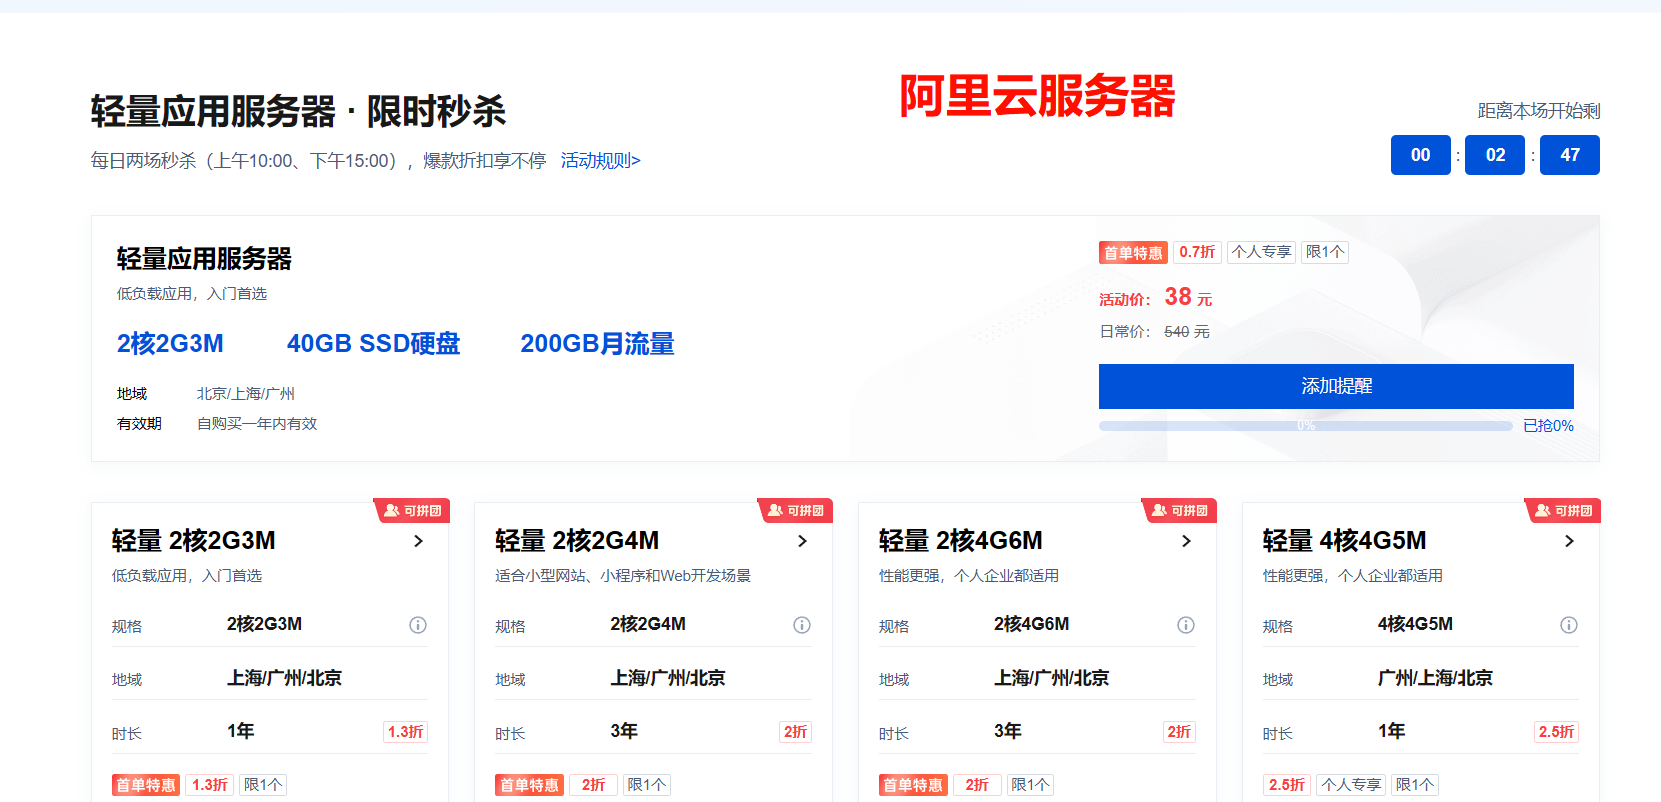Click the 已抢0% progress bar
1661x802 pixels.
pos(1305,426)
